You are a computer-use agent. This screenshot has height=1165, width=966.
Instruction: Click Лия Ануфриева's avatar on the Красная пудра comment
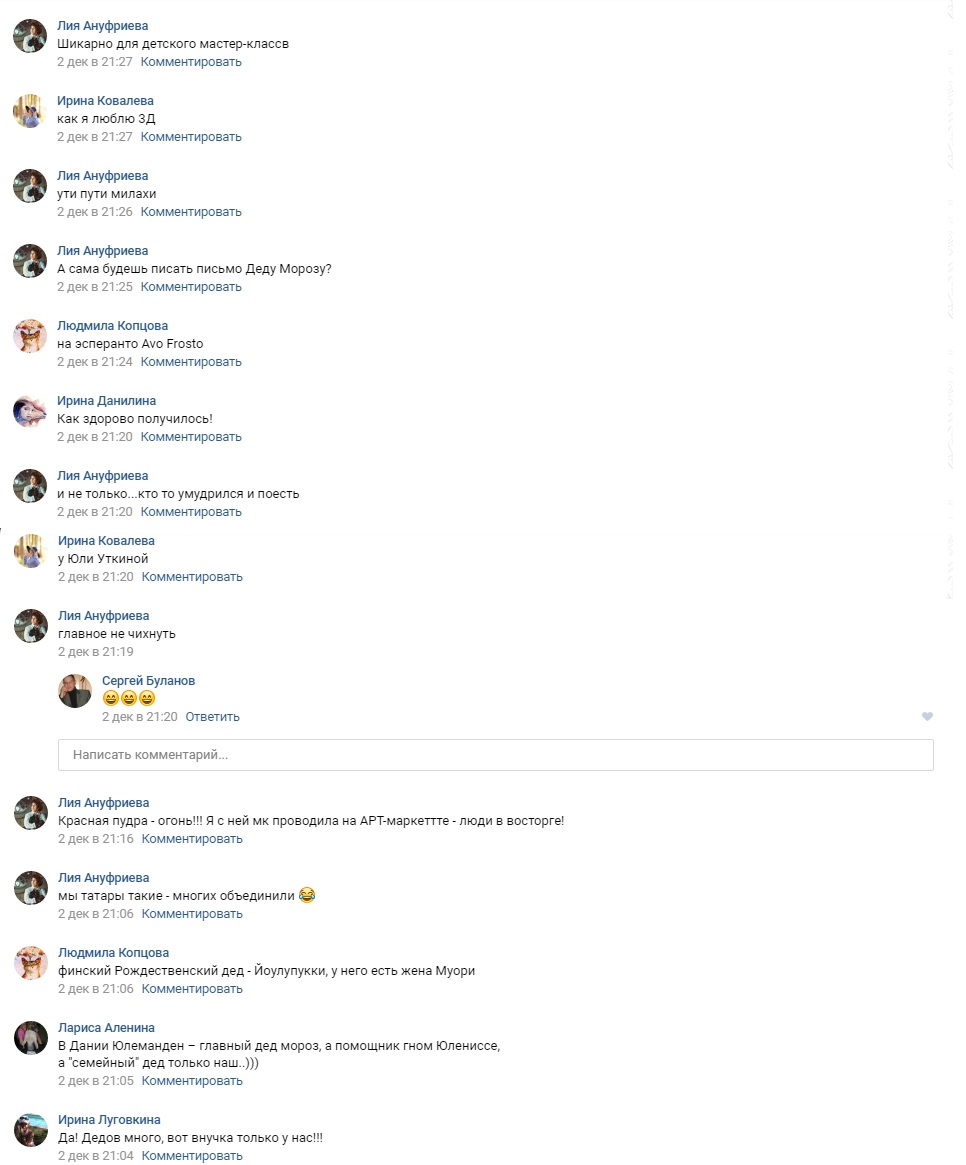tap(31, 813)
